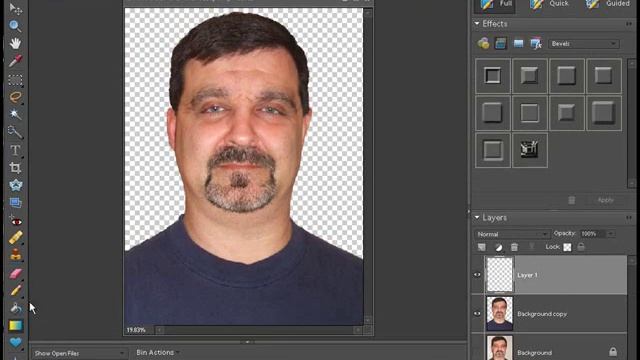The width and height of the screenshot is (640, 360).
Task: Show Photo Effects in Effects panel
Action: (x=518, y=43)
